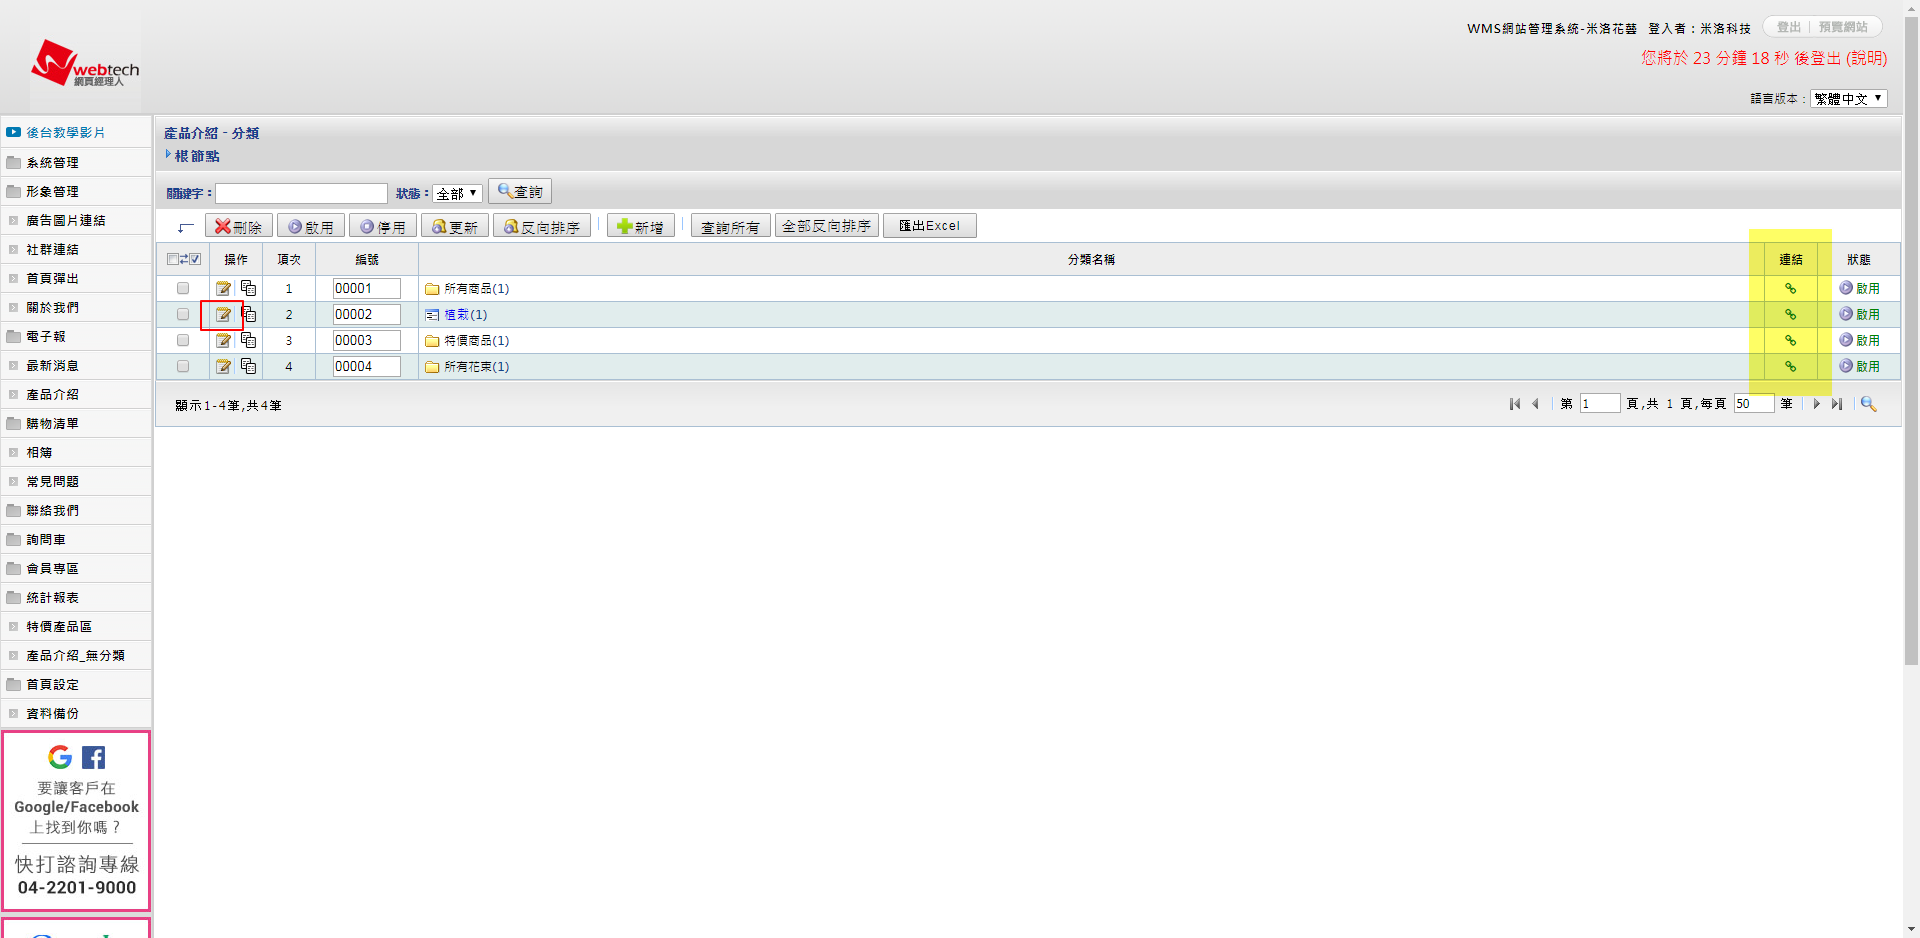Screen dimensions: 1920x938
Task: Open the 語言版本 language dropdown
Action: 1848,99
